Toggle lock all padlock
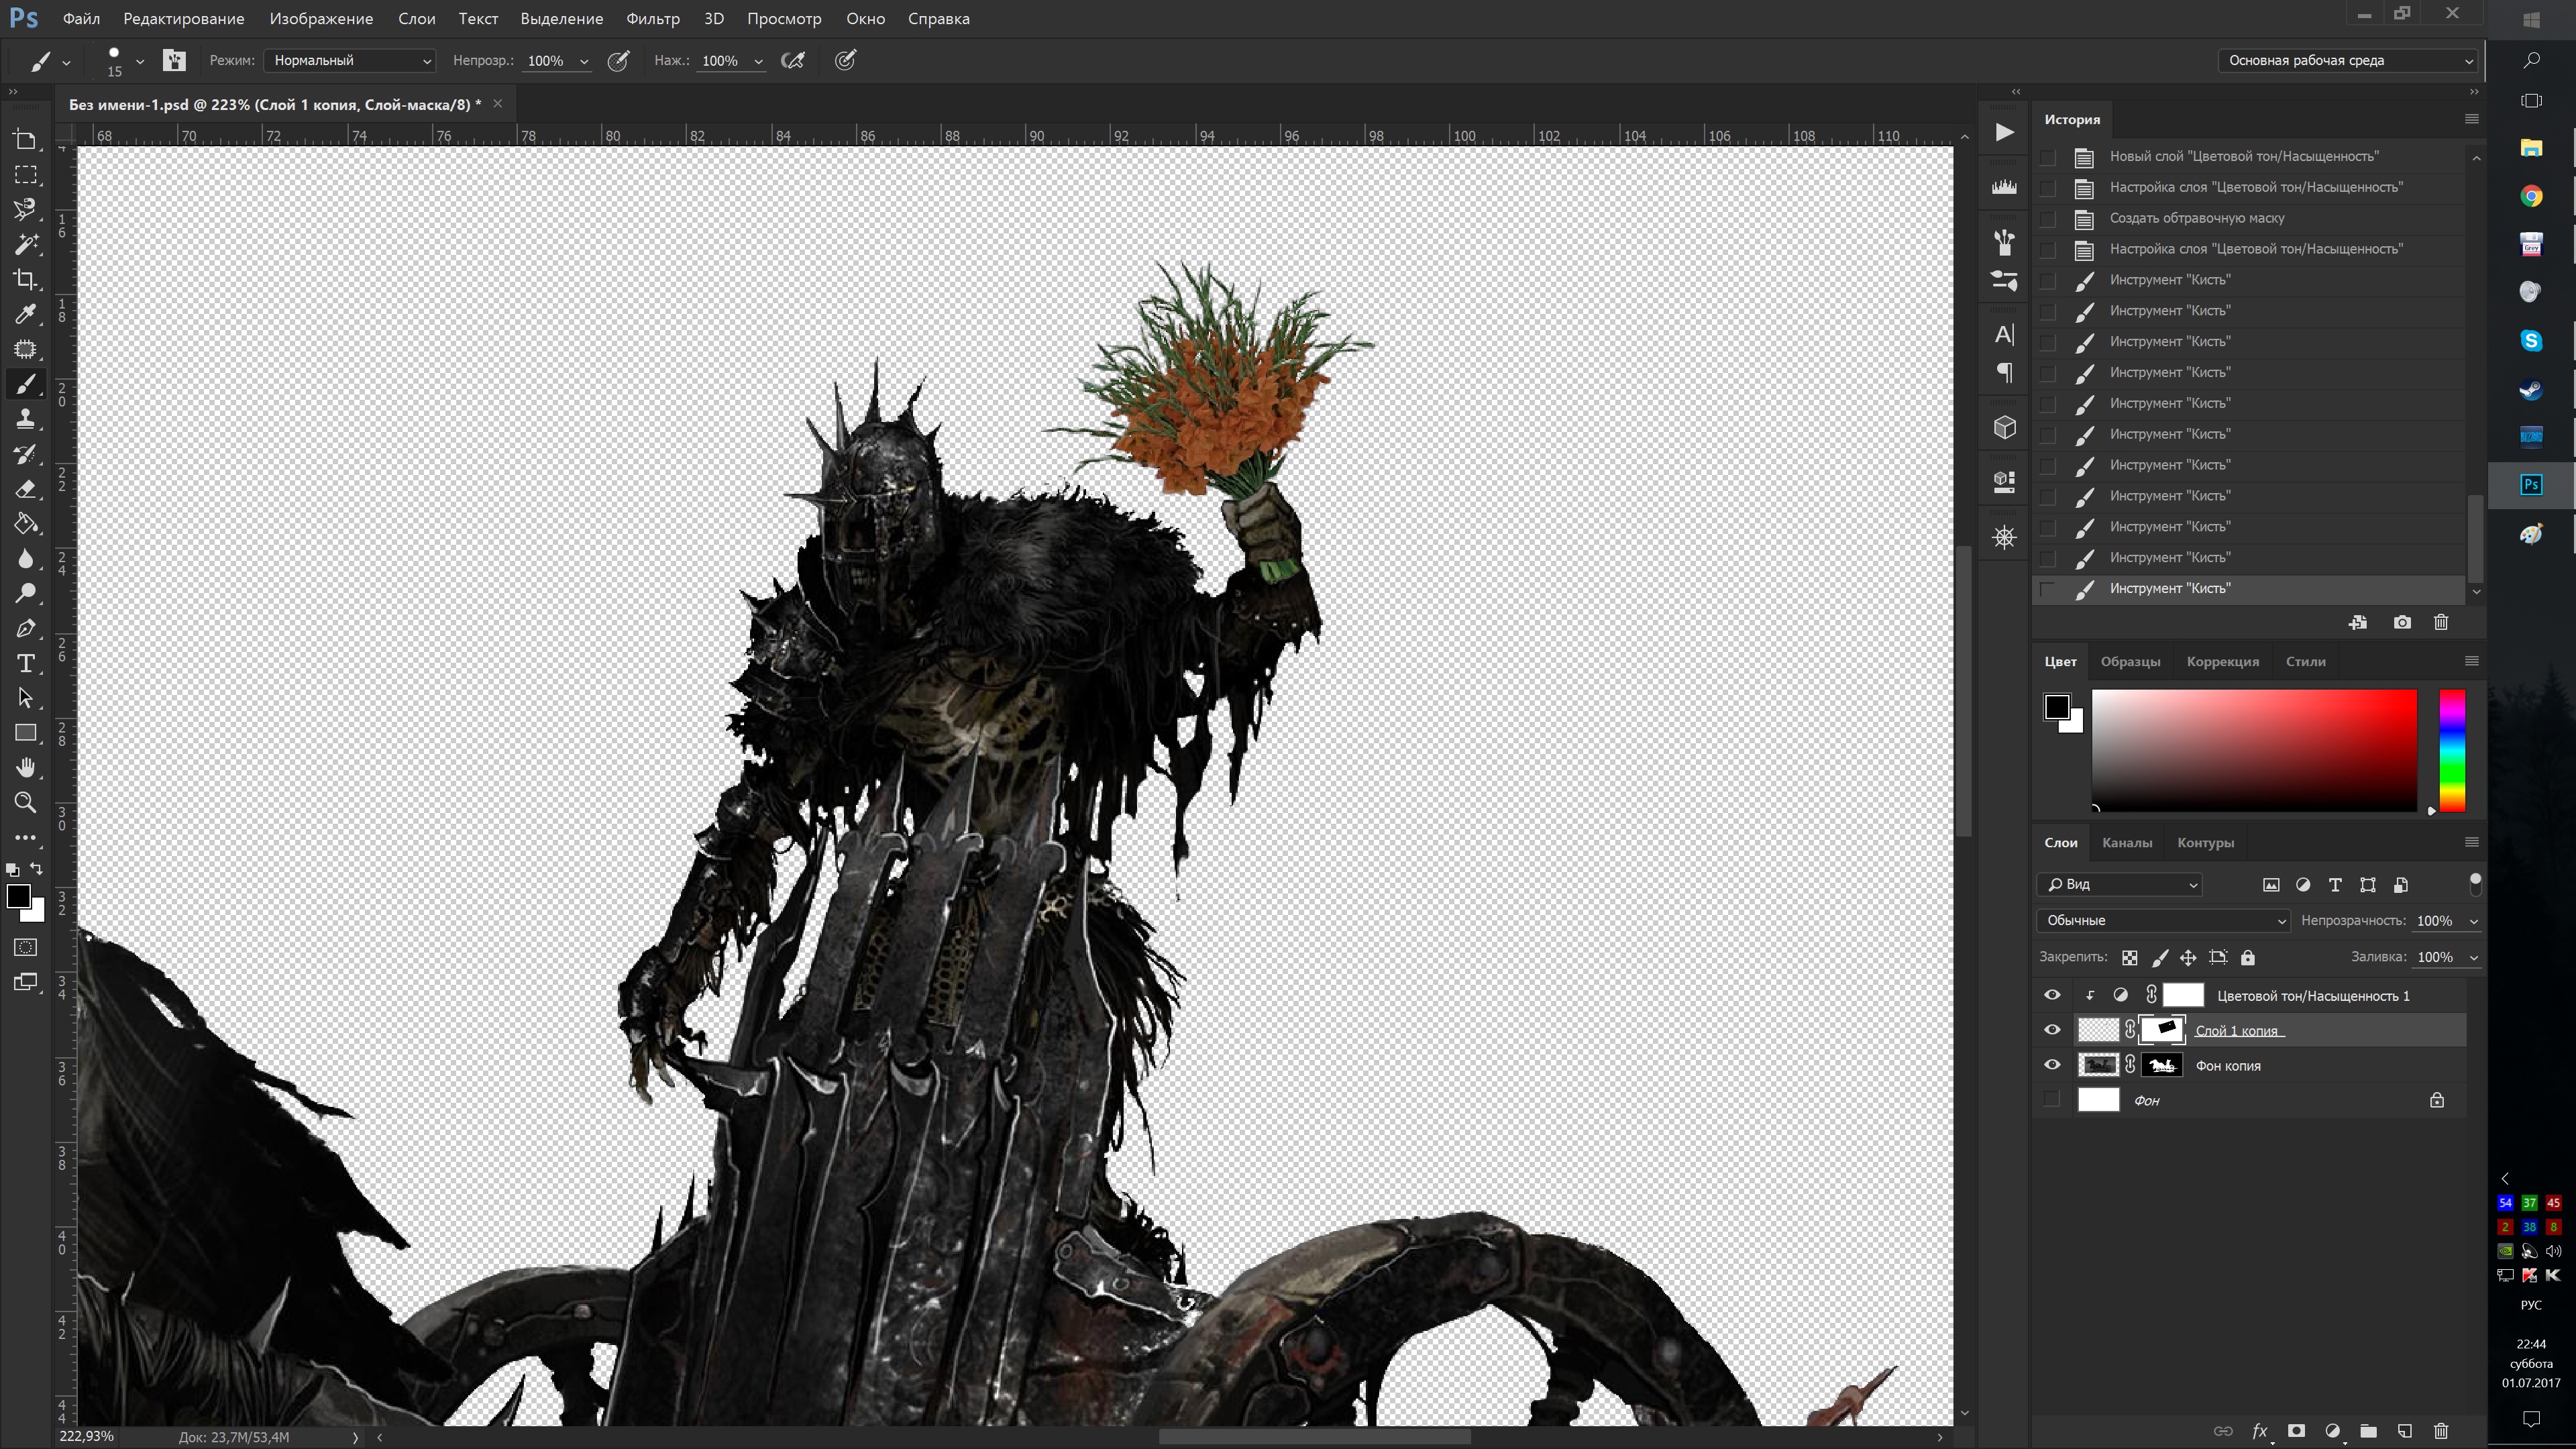This screenshot has height=1449, width=2576. click(2248, 957)
